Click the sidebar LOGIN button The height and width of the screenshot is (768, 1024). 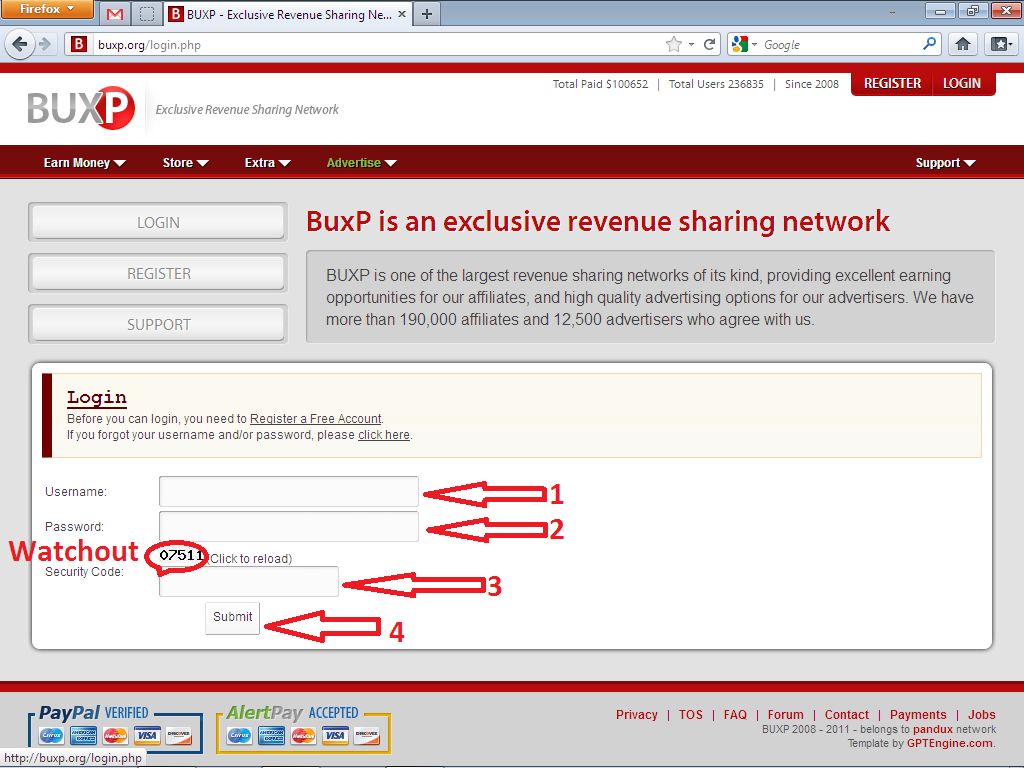pos(158,222)
